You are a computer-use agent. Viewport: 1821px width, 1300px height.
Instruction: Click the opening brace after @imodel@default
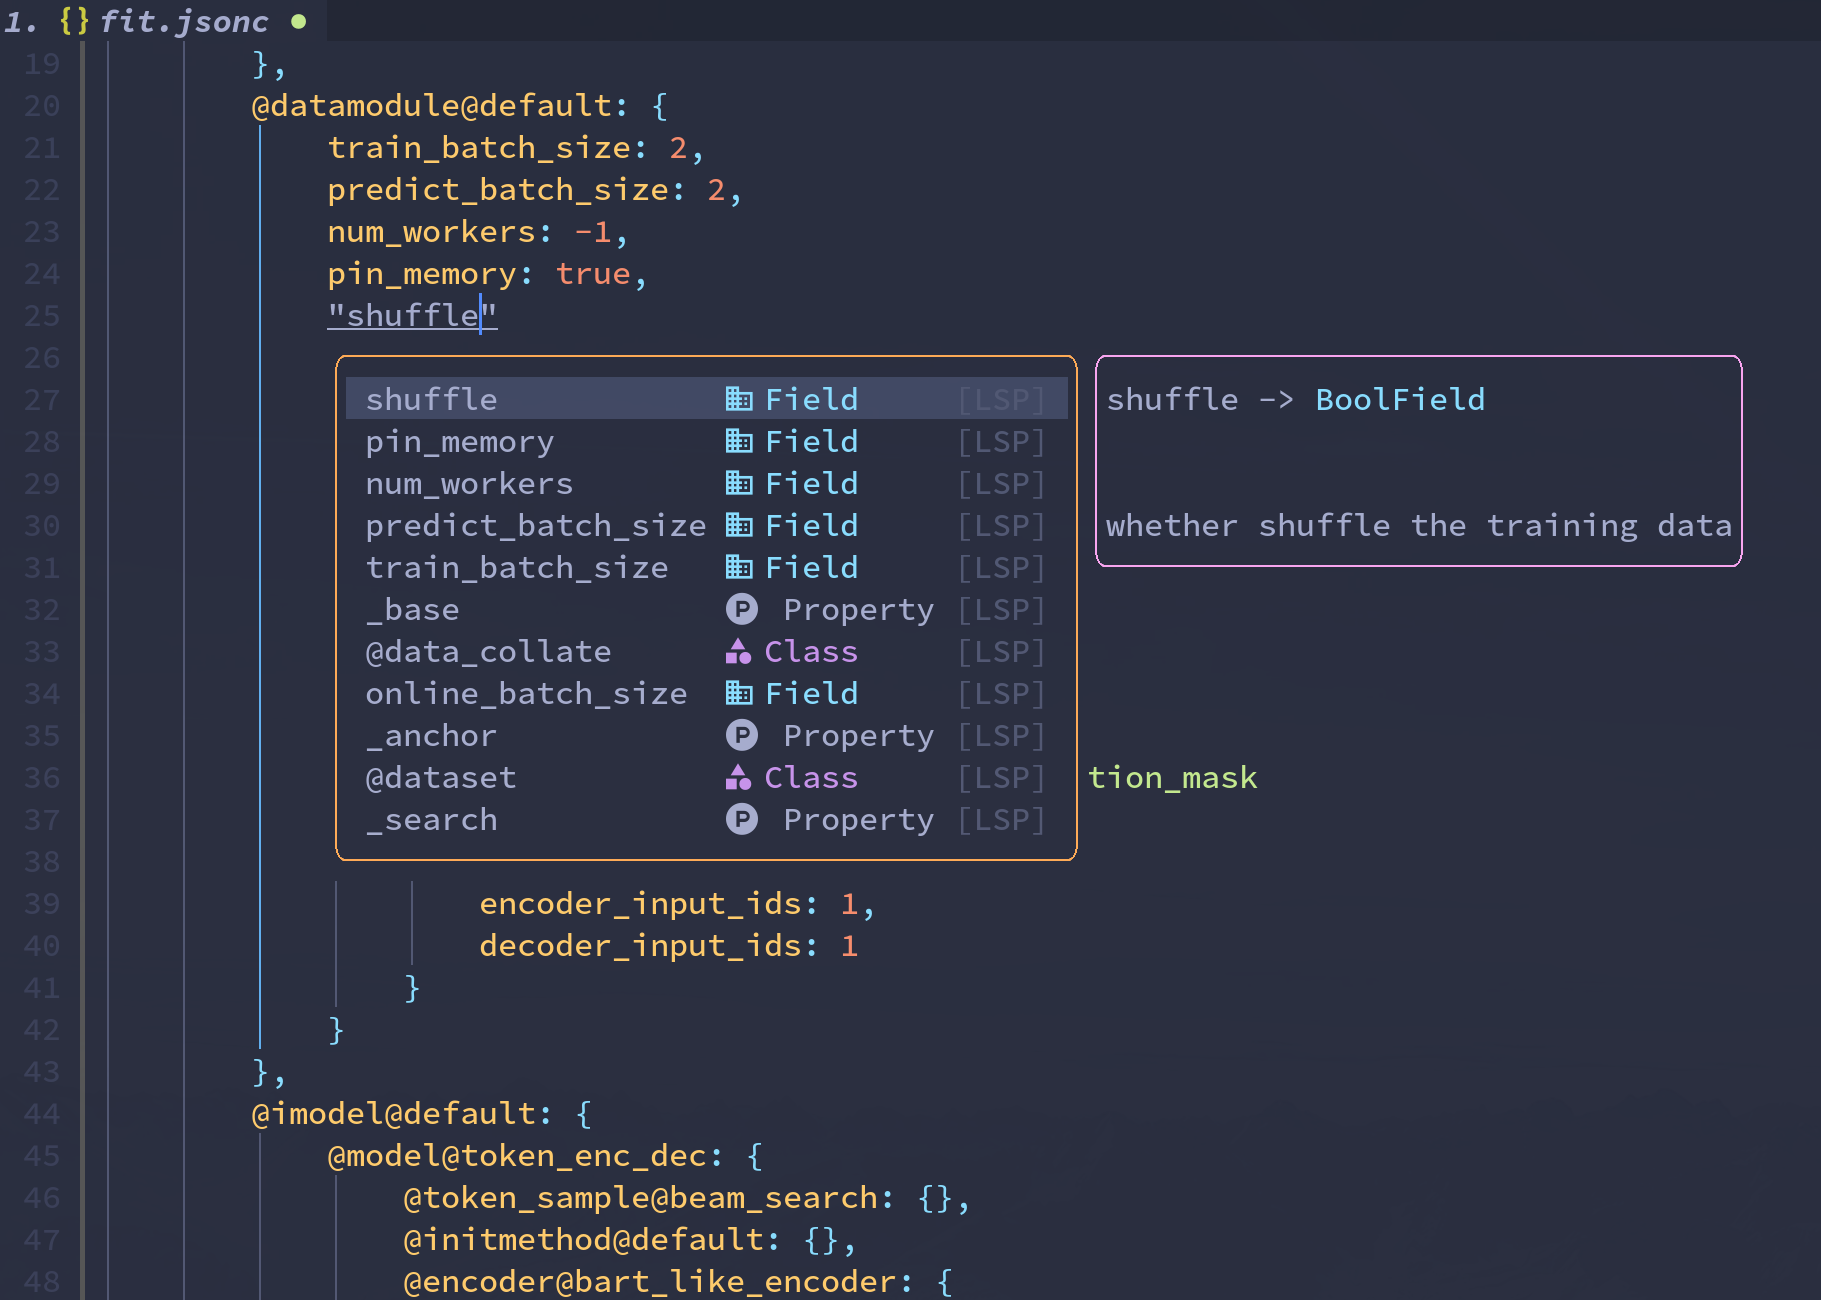coord(584,1113)
